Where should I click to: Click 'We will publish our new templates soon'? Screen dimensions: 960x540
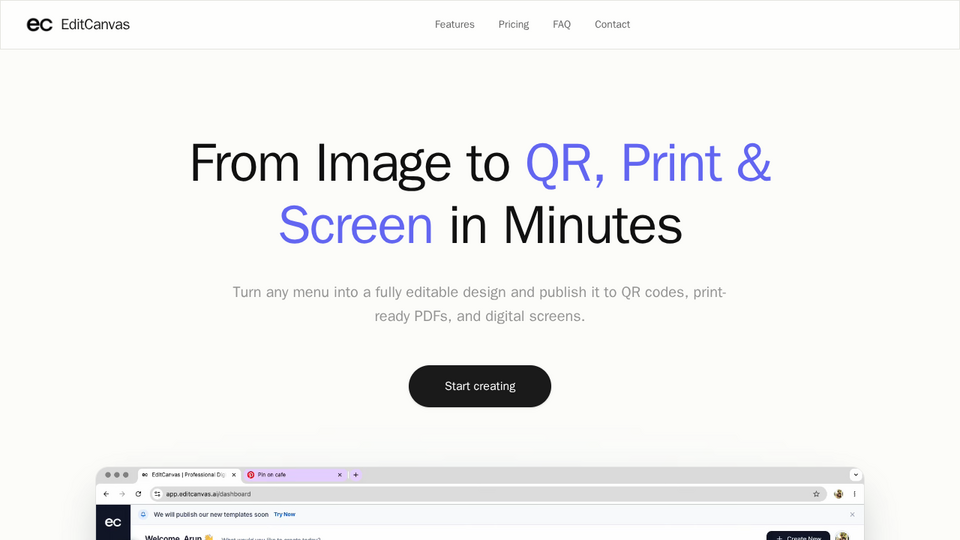click(x=211, y=514)
